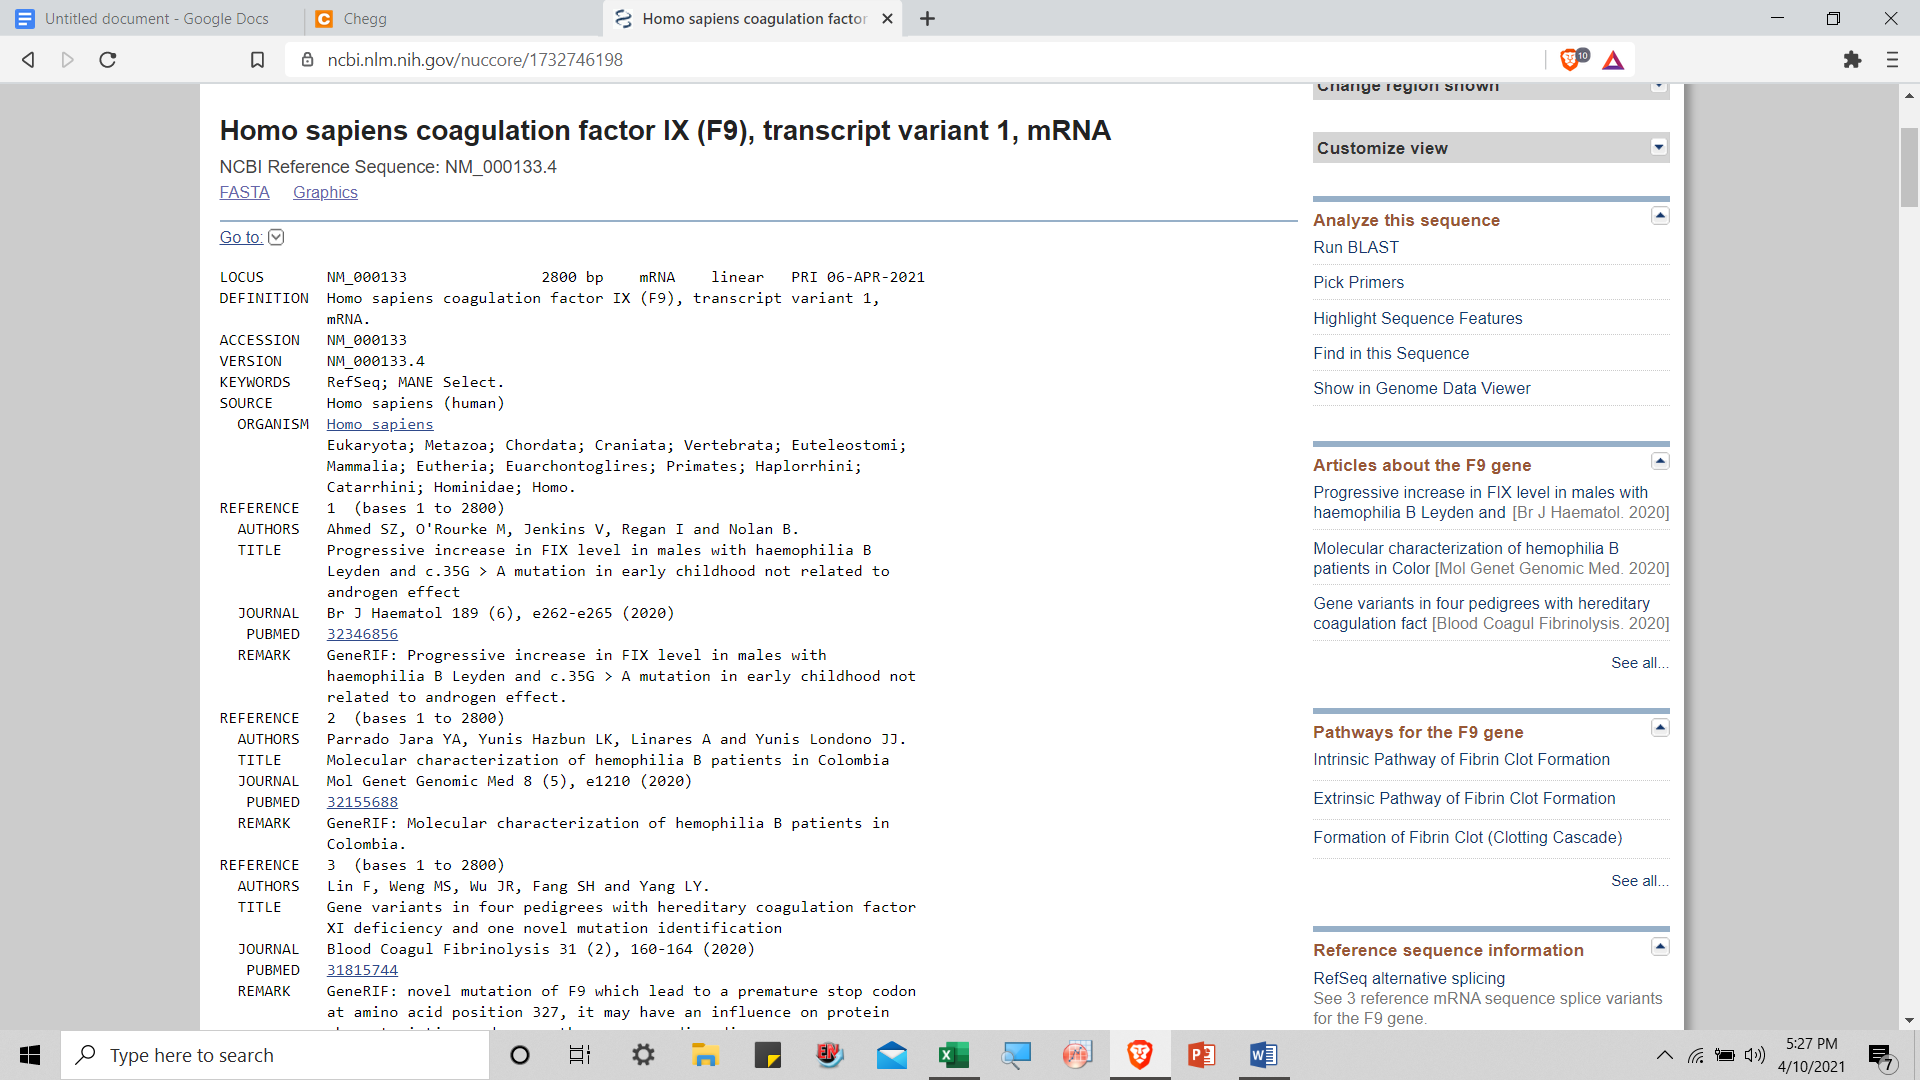The width and height of the screenshot is (1920, 1080).
Task: Reload the page
Action: click(108, 60)
